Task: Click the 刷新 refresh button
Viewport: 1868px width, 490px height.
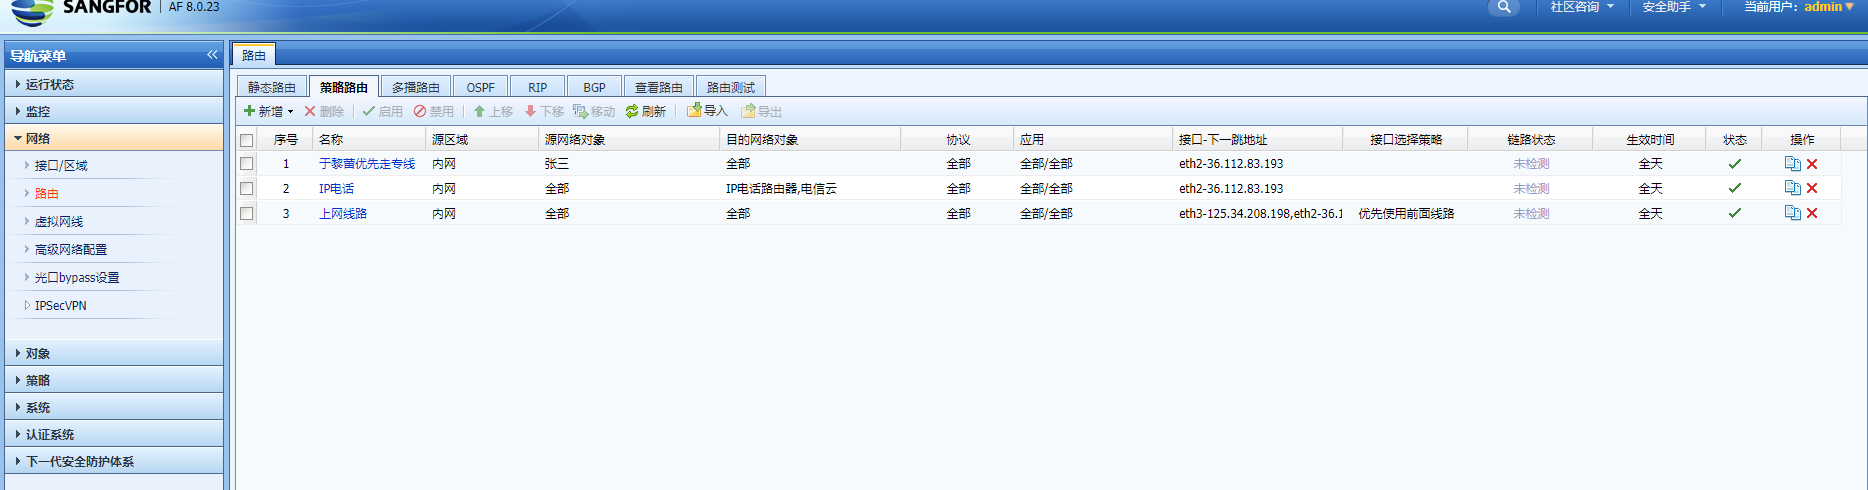Action: pyautogui.click(x=646, y=111)
